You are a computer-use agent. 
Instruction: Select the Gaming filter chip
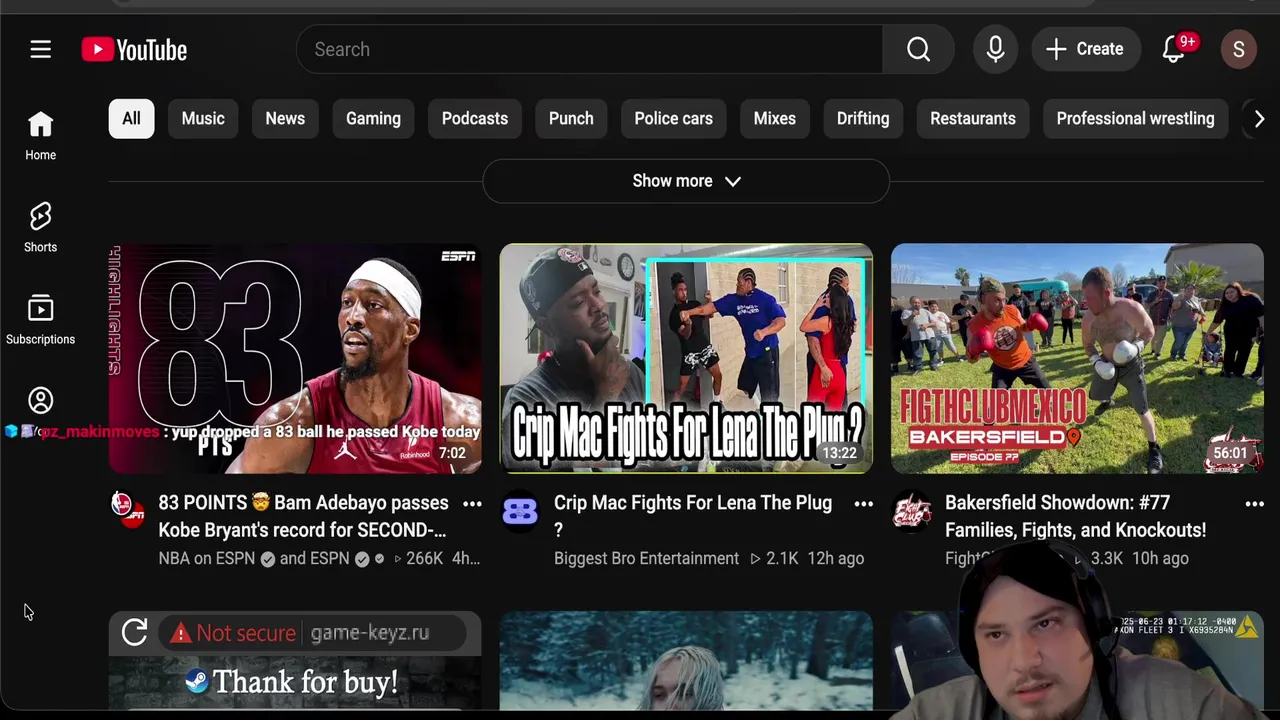coord(373,118)
